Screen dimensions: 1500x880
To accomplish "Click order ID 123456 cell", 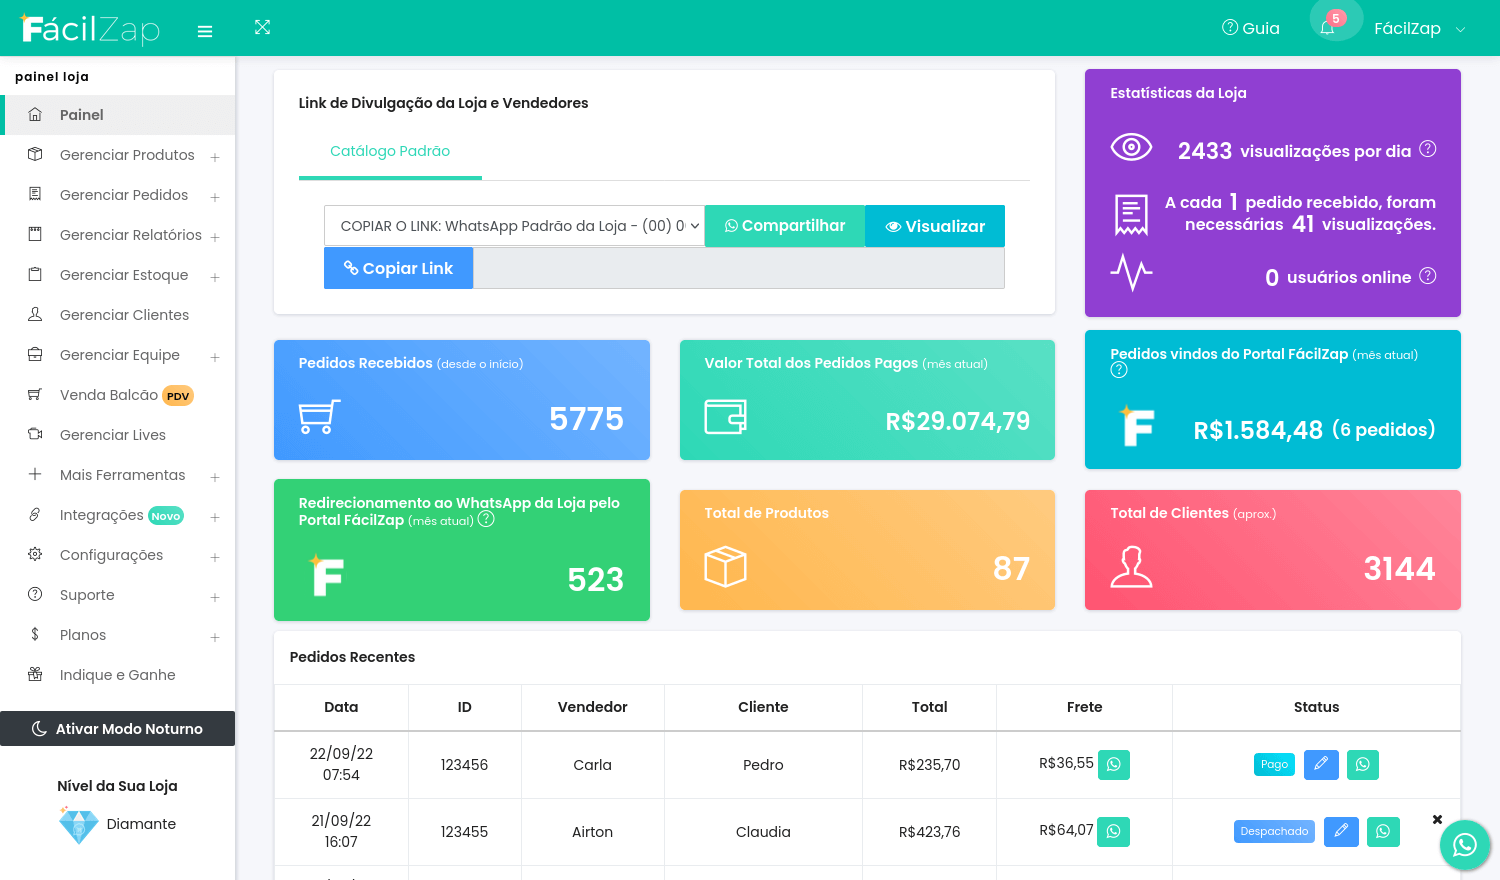I will tap(464, 765).
